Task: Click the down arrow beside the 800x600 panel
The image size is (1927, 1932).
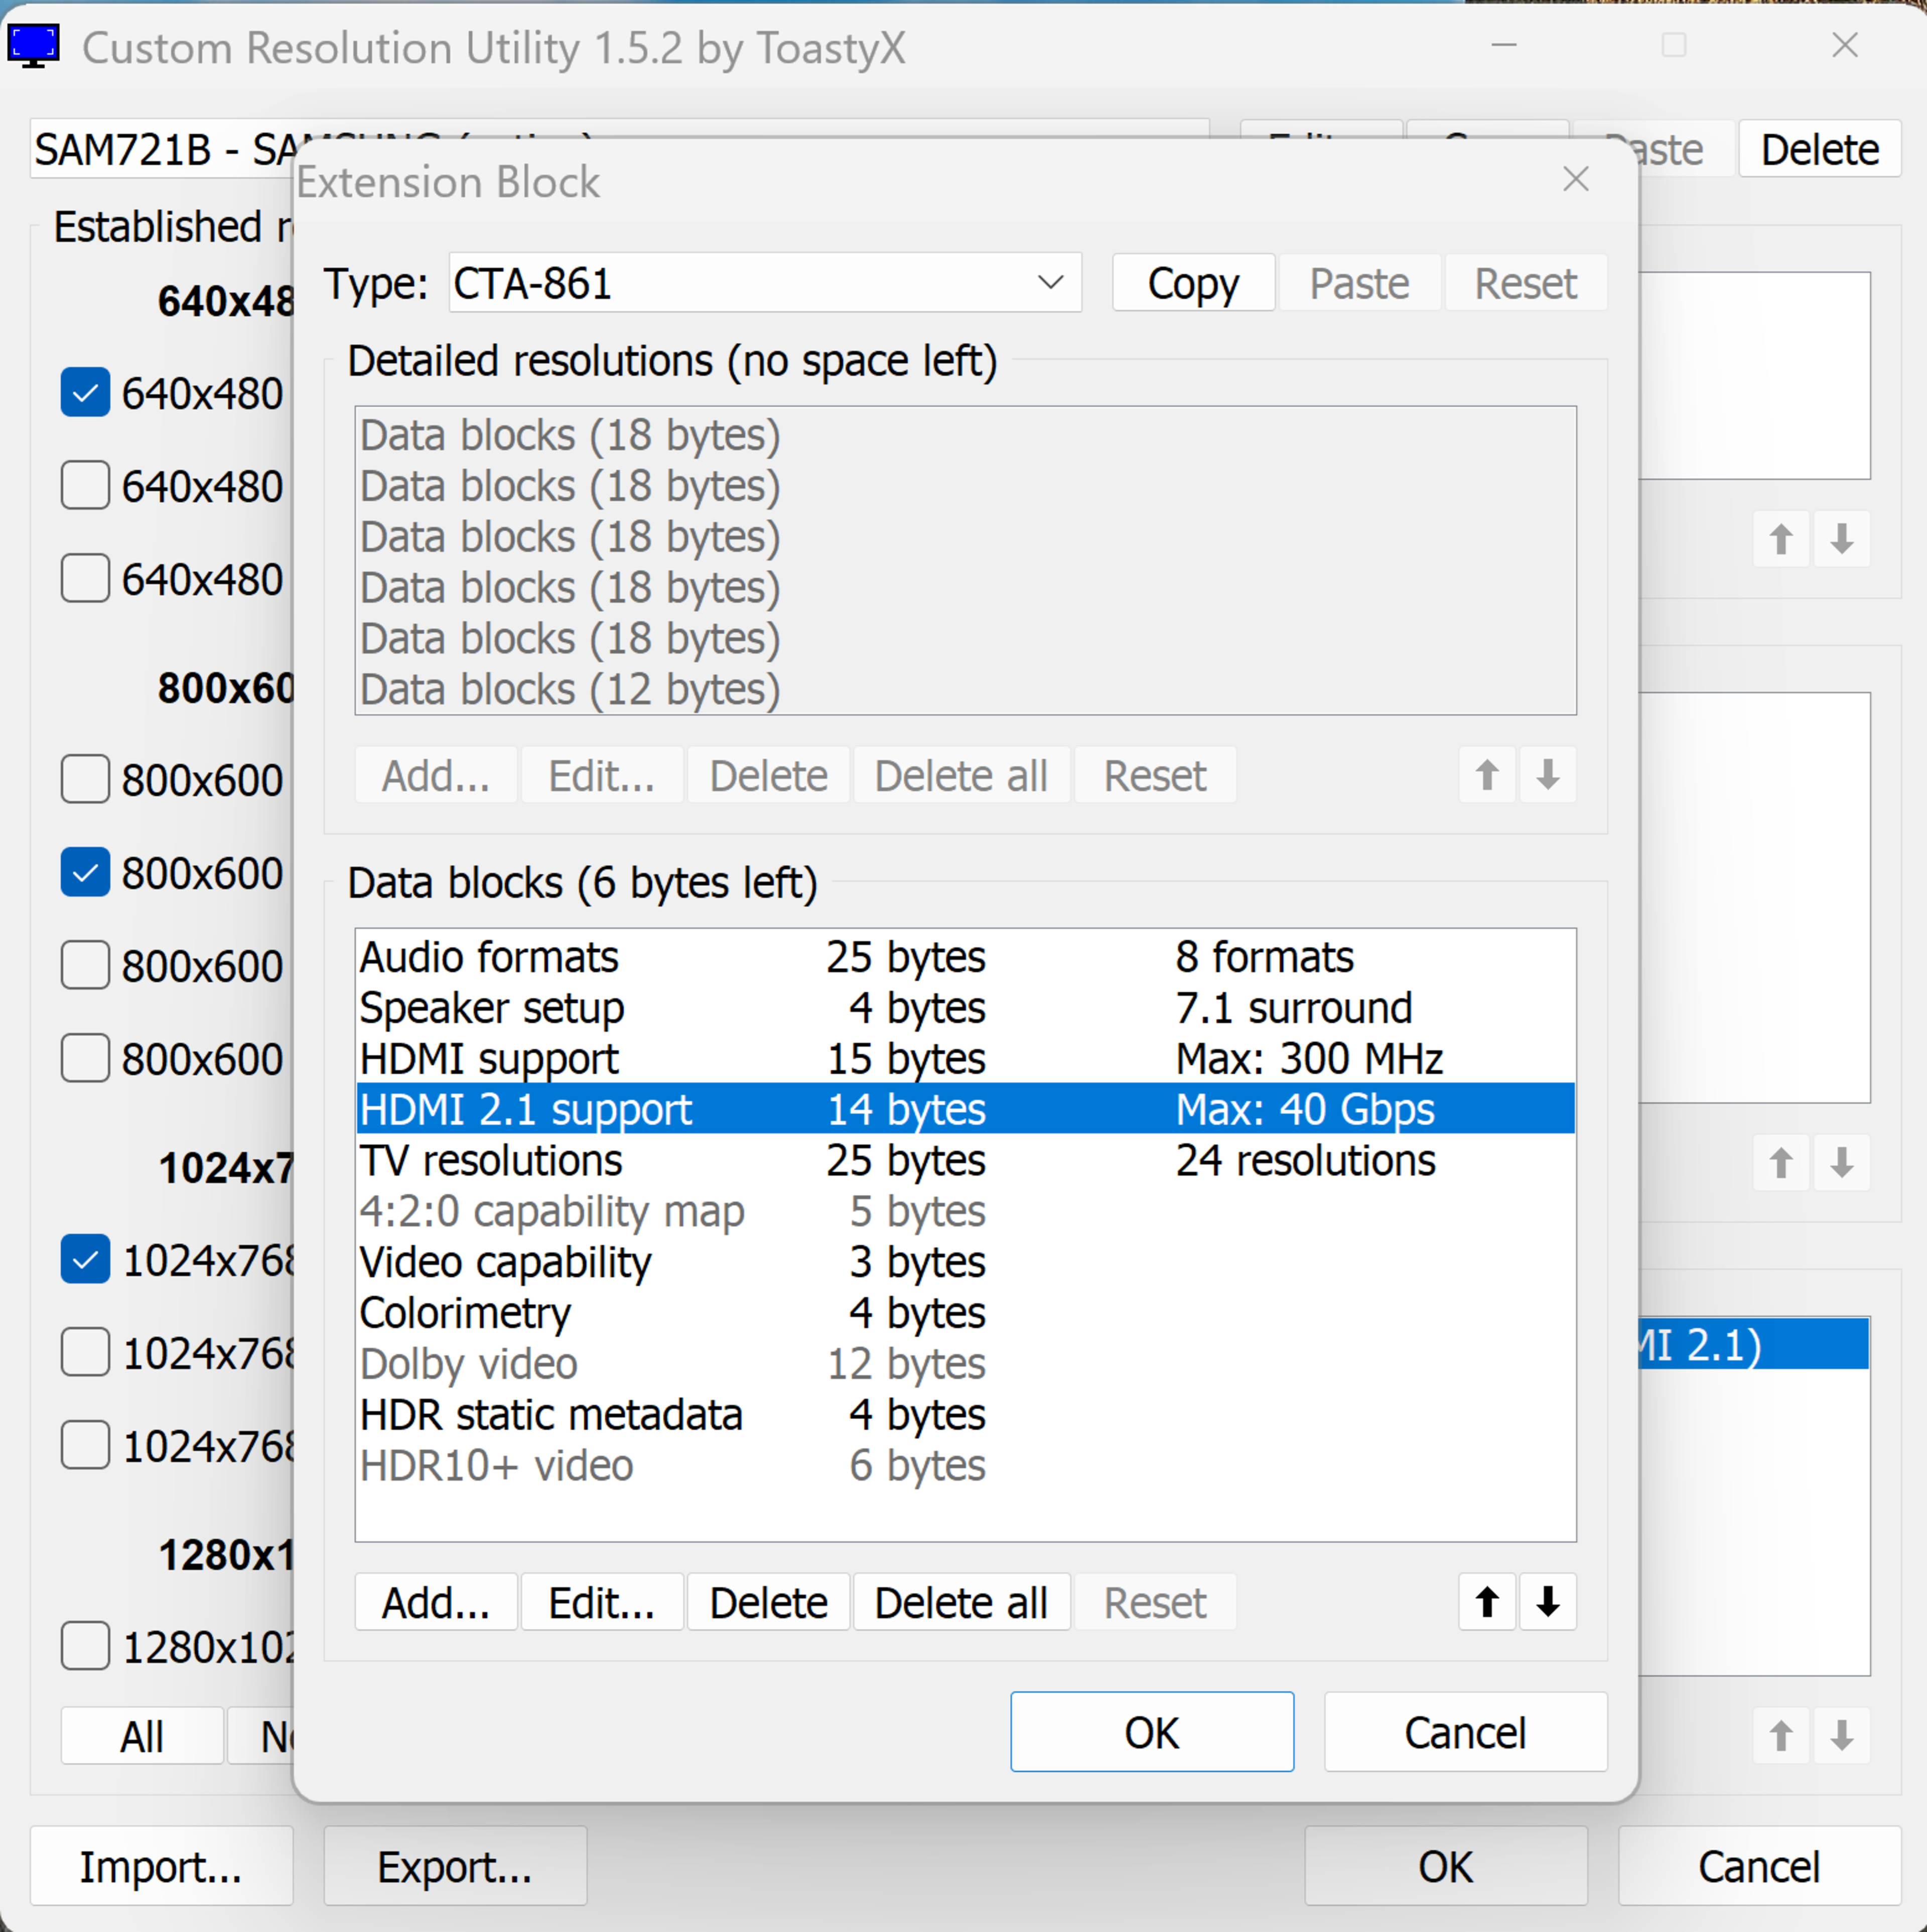Action: click(1841, 1163)
